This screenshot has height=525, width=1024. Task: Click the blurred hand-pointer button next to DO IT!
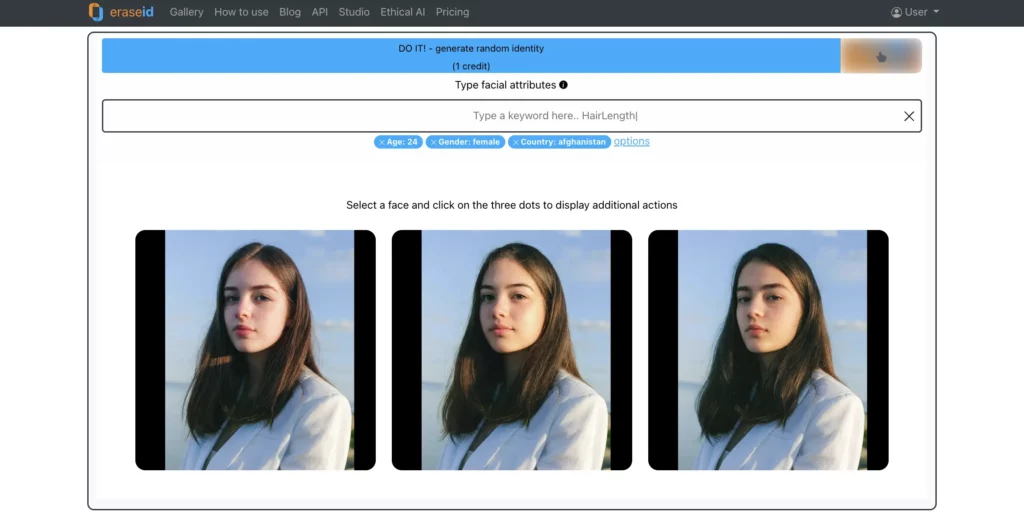point(881,56)
